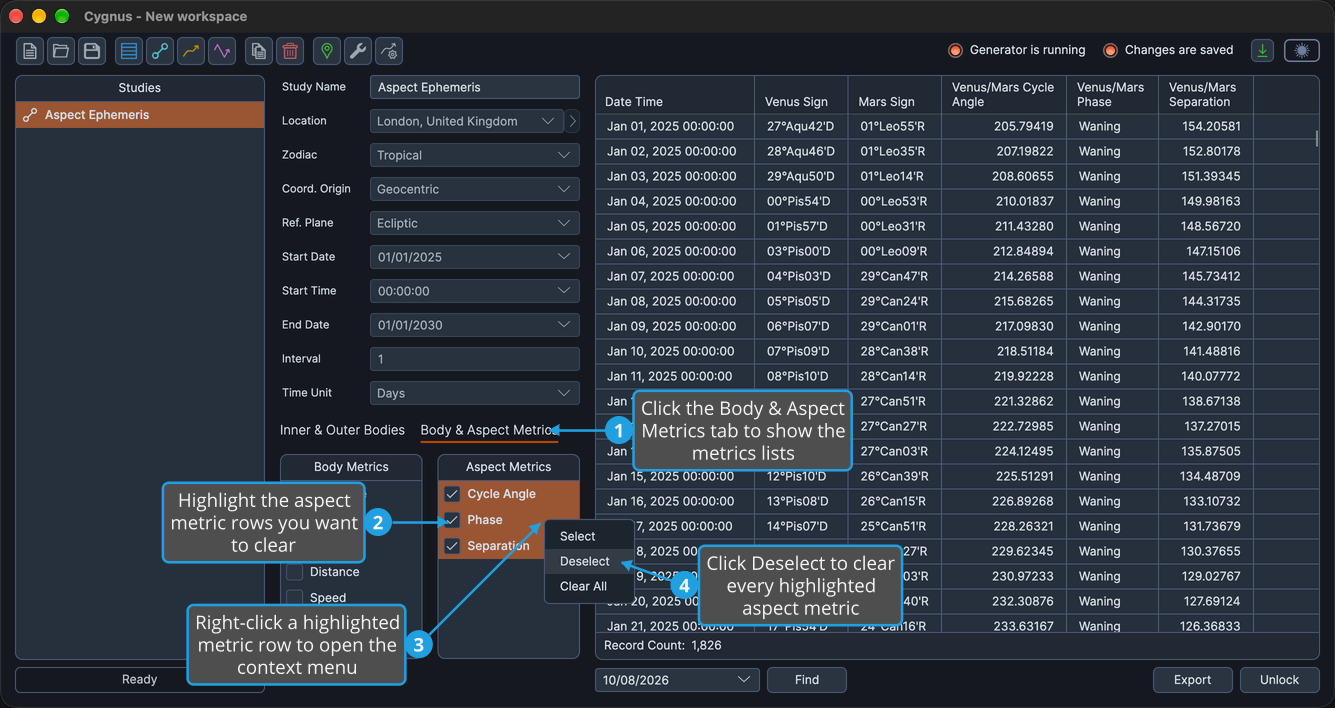The image size is (1335, 708).
Task: Click the Date Time column header
Action: (x=675, y=95)
